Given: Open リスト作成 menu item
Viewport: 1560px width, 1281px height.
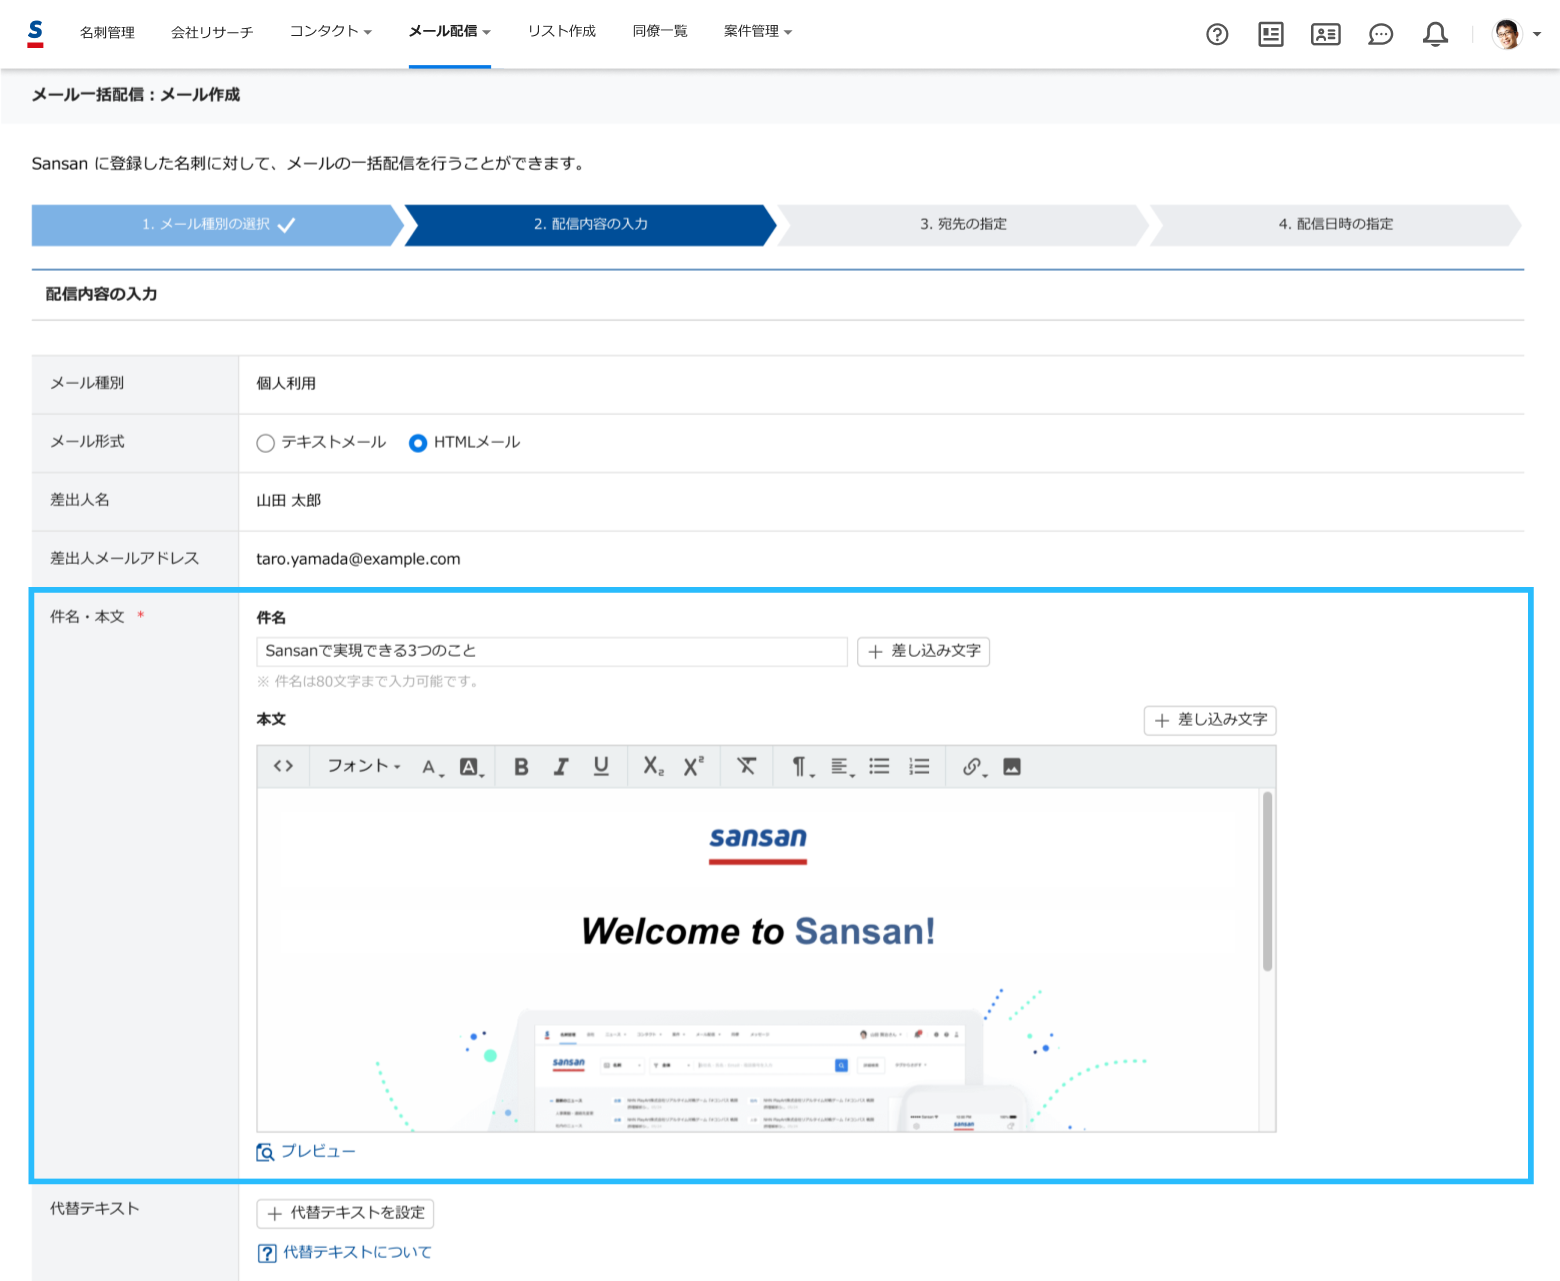Looking at the screenshot, I should [562, 32].
